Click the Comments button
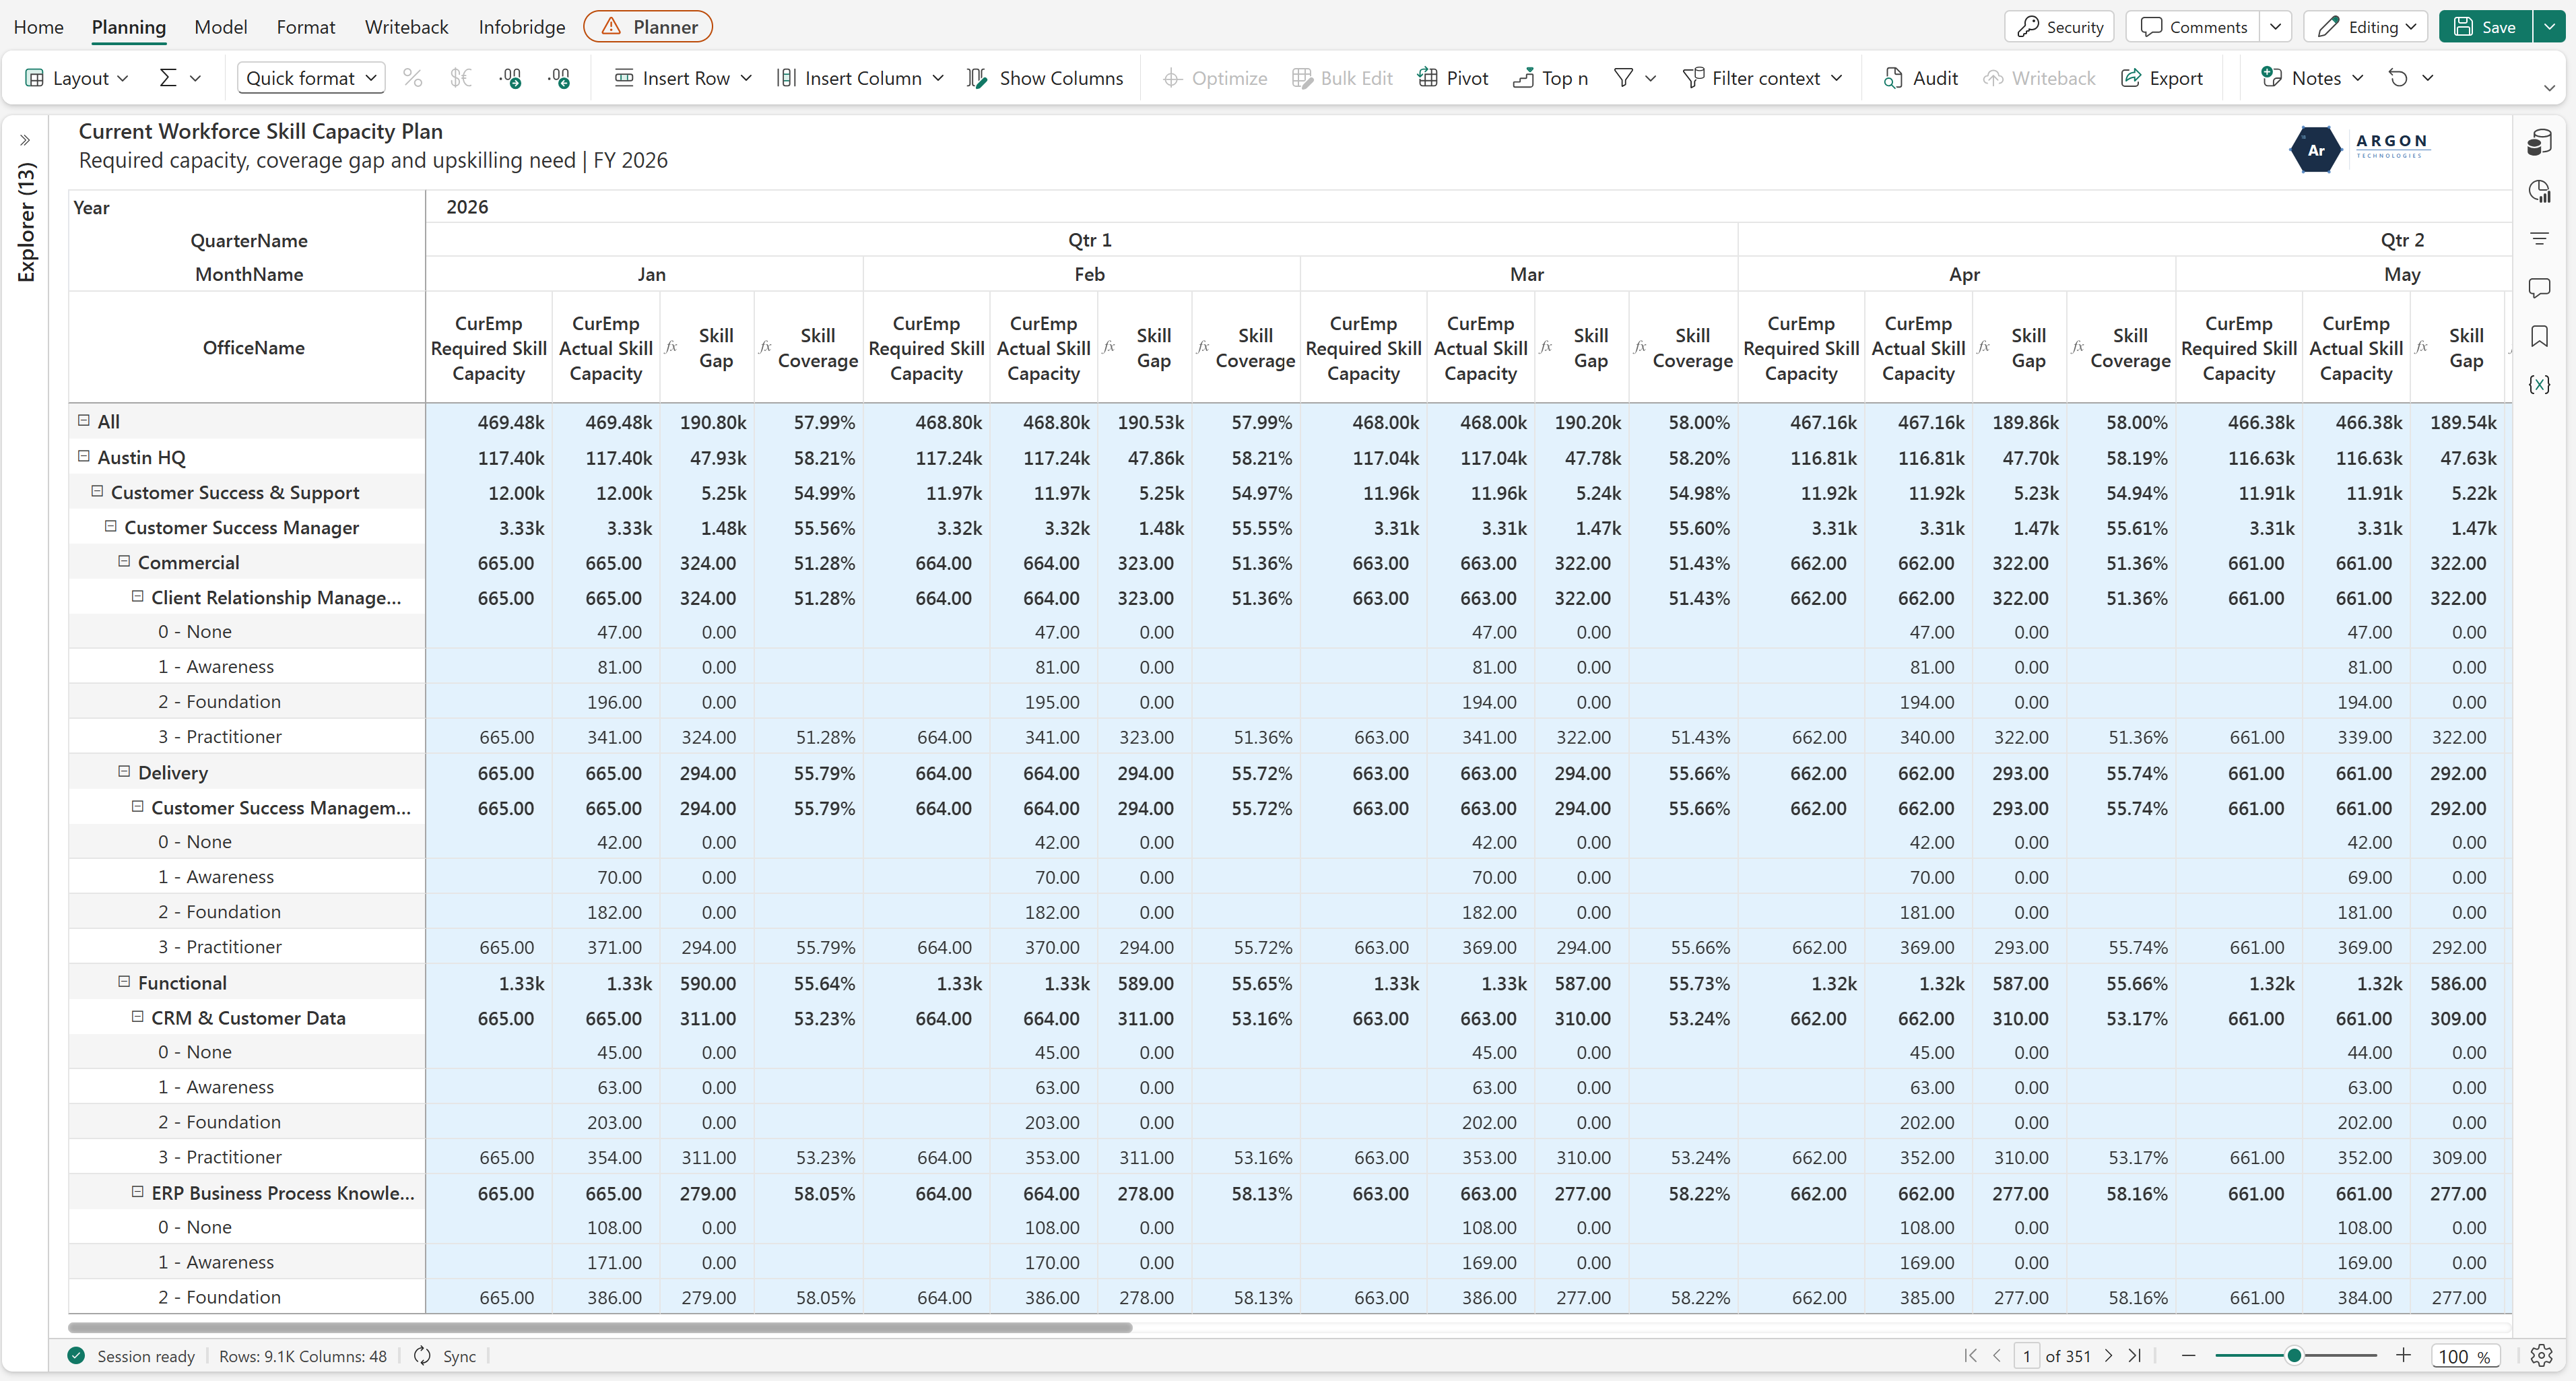The width and height of the screenshot is (2576, 1381). 2193,27
